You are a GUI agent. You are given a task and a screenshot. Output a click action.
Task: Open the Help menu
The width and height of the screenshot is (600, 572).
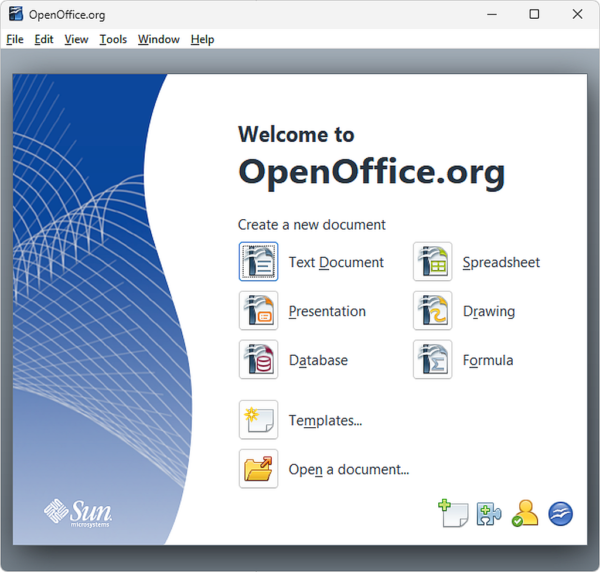click(202, 39)
